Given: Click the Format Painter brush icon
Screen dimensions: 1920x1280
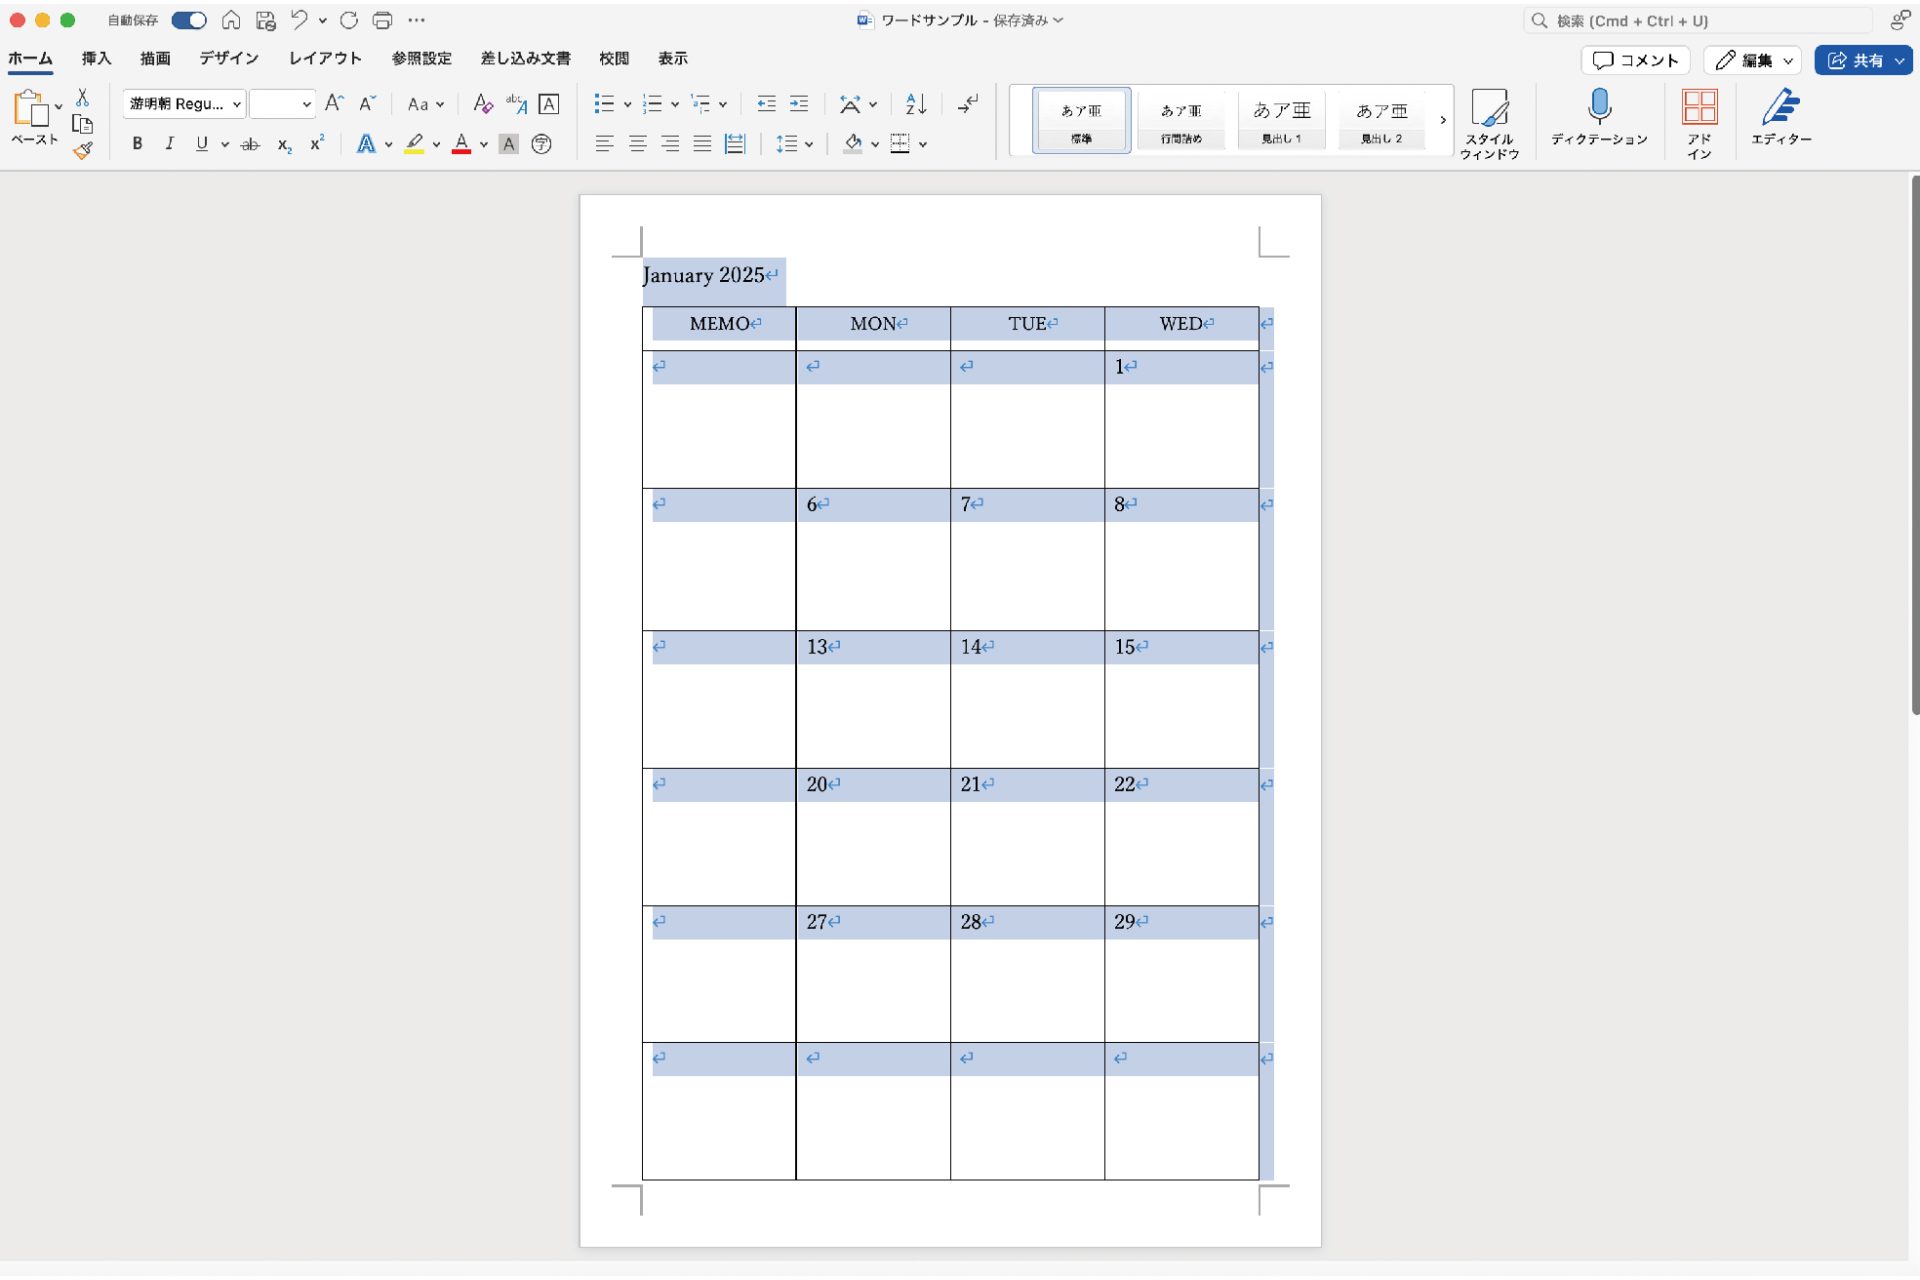Looking at the screenshot, I should pos(83,151).
